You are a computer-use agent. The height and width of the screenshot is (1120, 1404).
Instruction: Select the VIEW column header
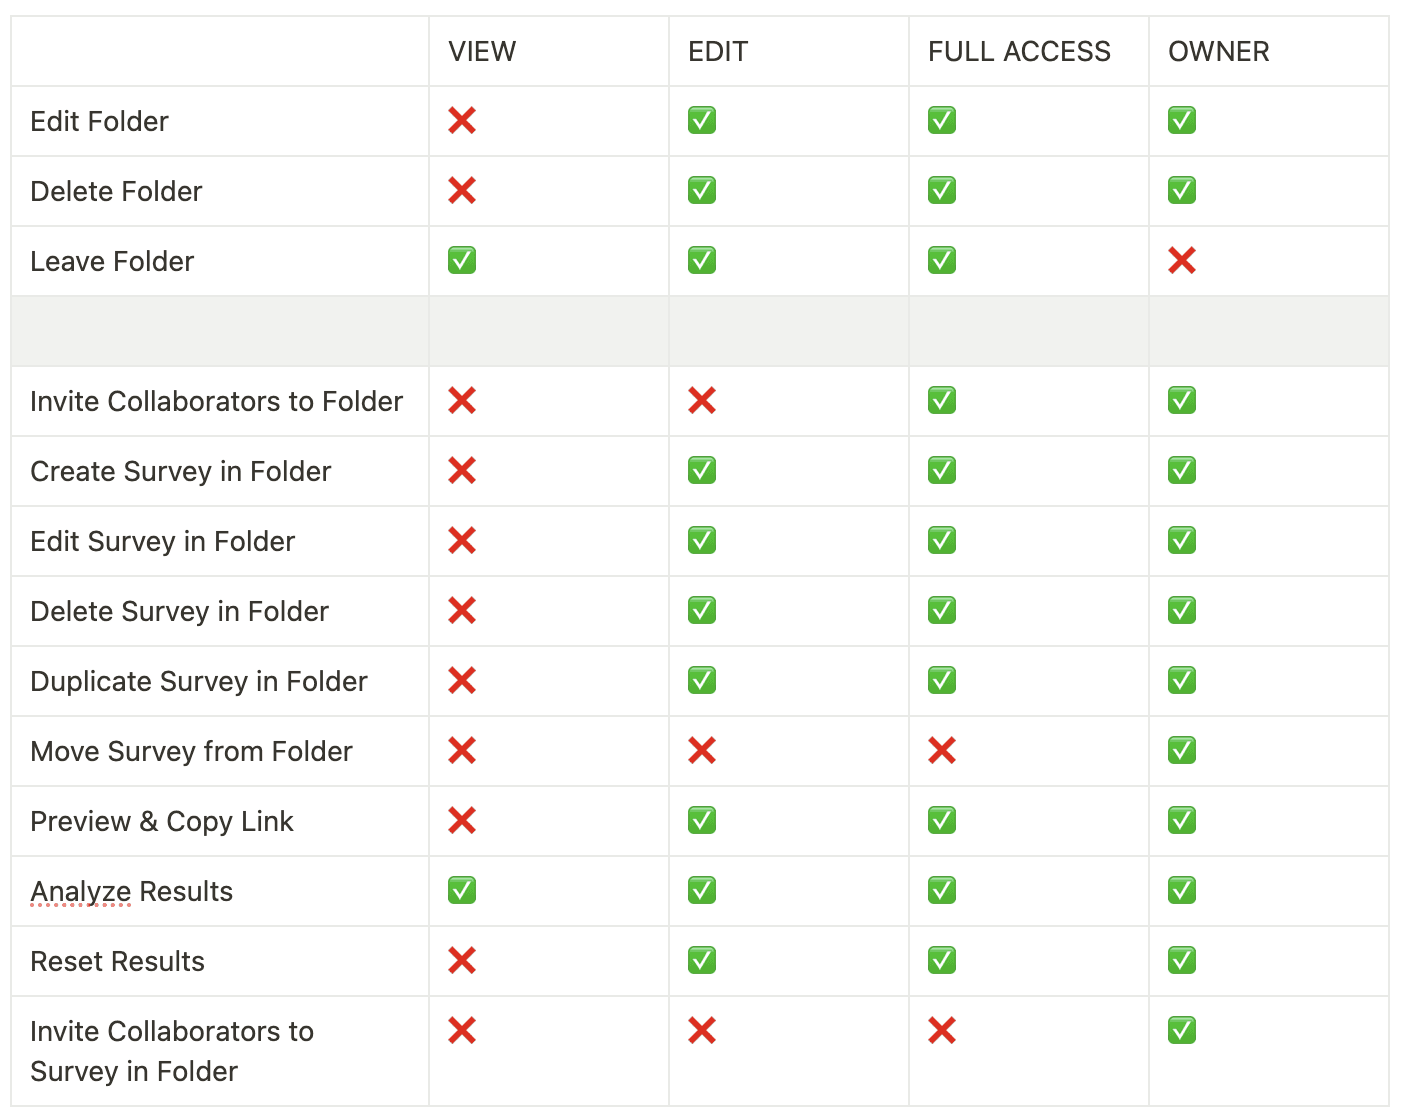(x=482, y=51)
